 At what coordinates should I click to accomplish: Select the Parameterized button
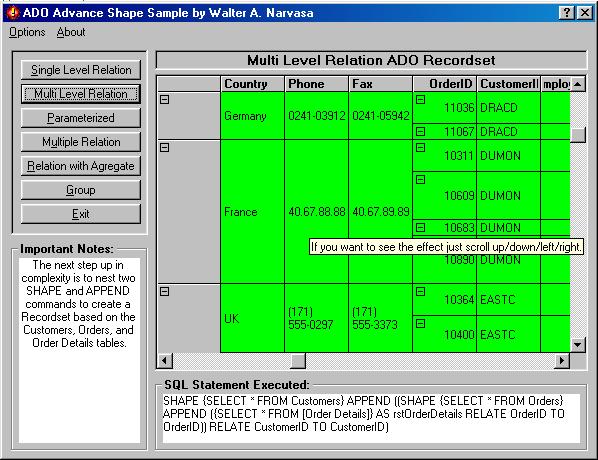(81, 118)
